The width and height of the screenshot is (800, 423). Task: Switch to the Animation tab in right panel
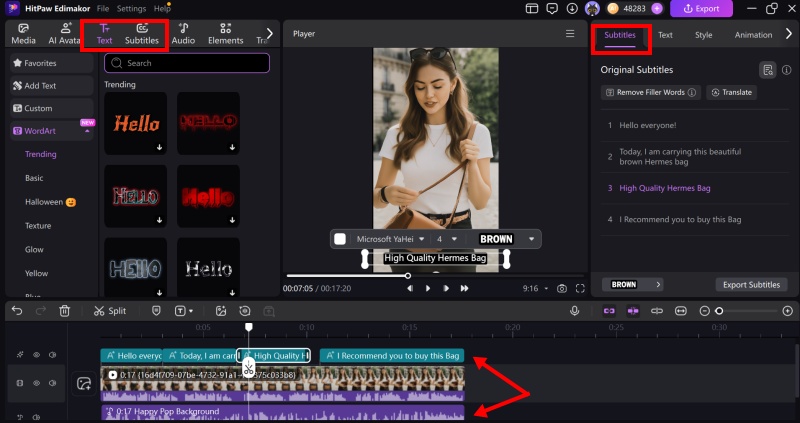(753, 35)
